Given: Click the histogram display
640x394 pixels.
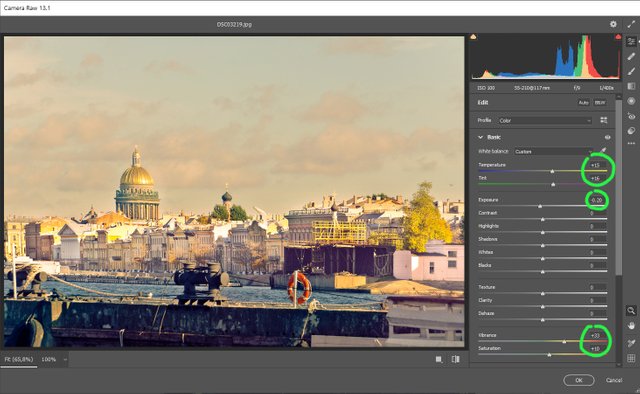Looking at the screenshot, I should pyautogui.click(x=546, y=57).
